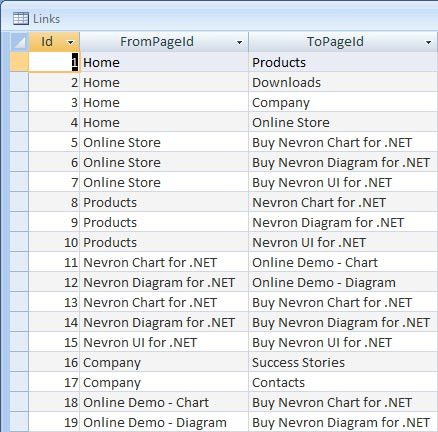Click Nevron UI for .NET ToPageId row 10

pos(343,242)
